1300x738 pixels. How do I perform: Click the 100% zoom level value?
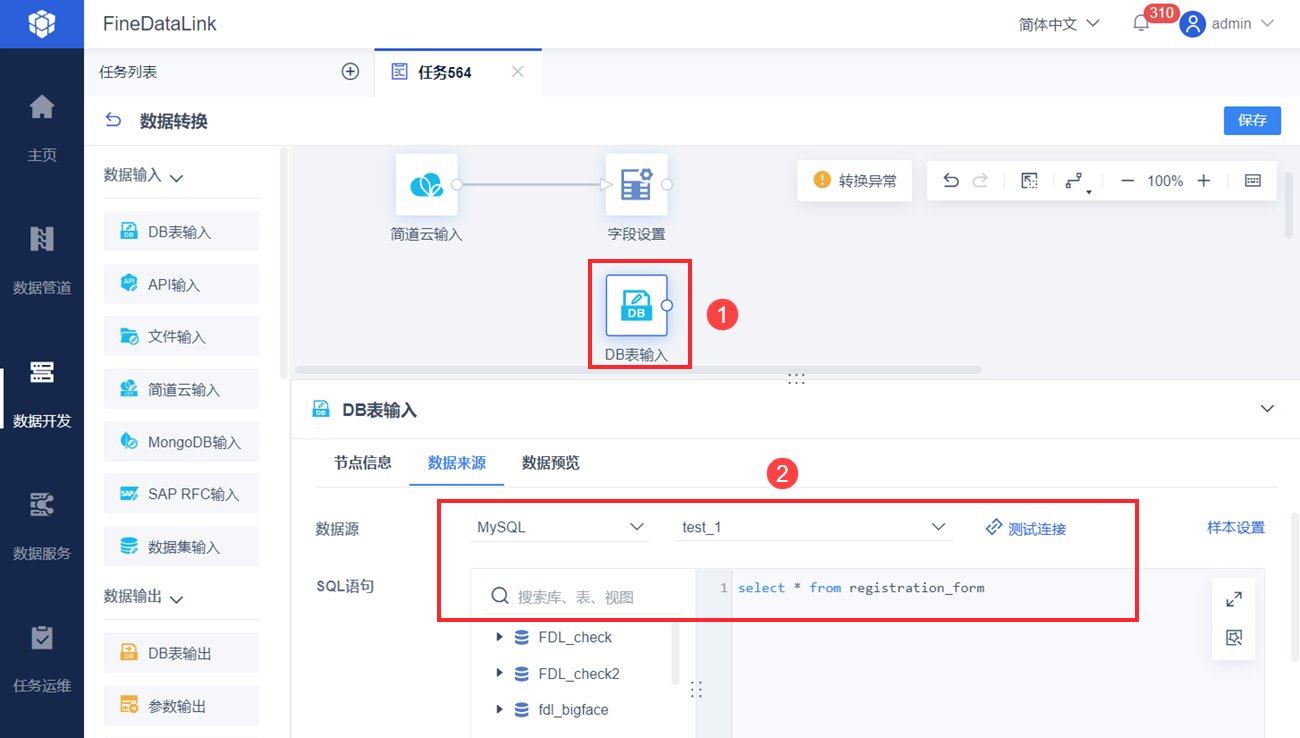tap(1165, 181)
